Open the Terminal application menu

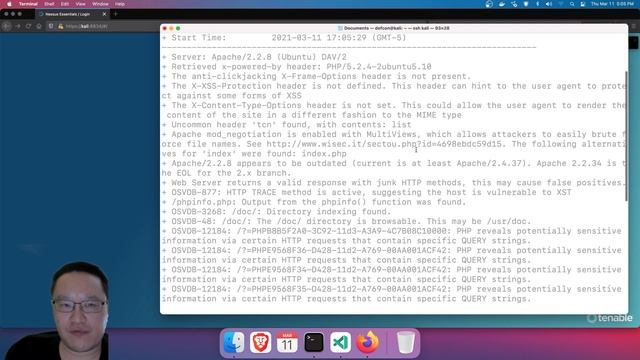[x=28, y=4]
